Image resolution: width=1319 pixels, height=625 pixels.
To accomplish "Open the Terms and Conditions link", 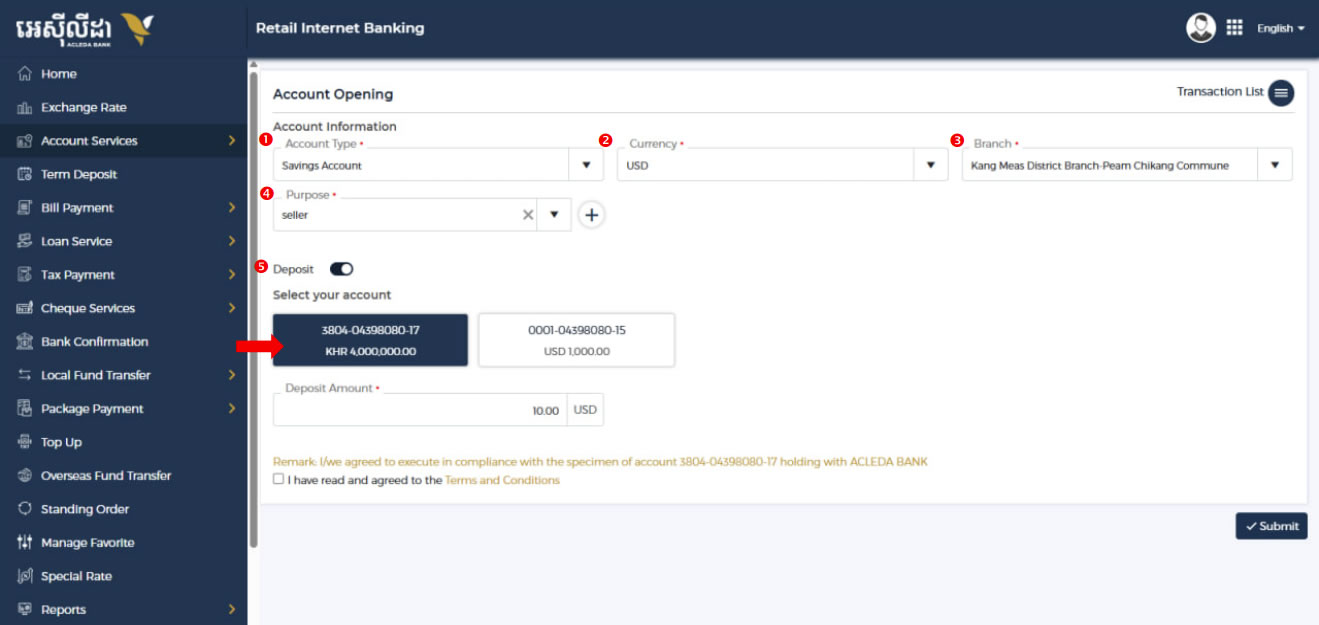I will (502, 480).
